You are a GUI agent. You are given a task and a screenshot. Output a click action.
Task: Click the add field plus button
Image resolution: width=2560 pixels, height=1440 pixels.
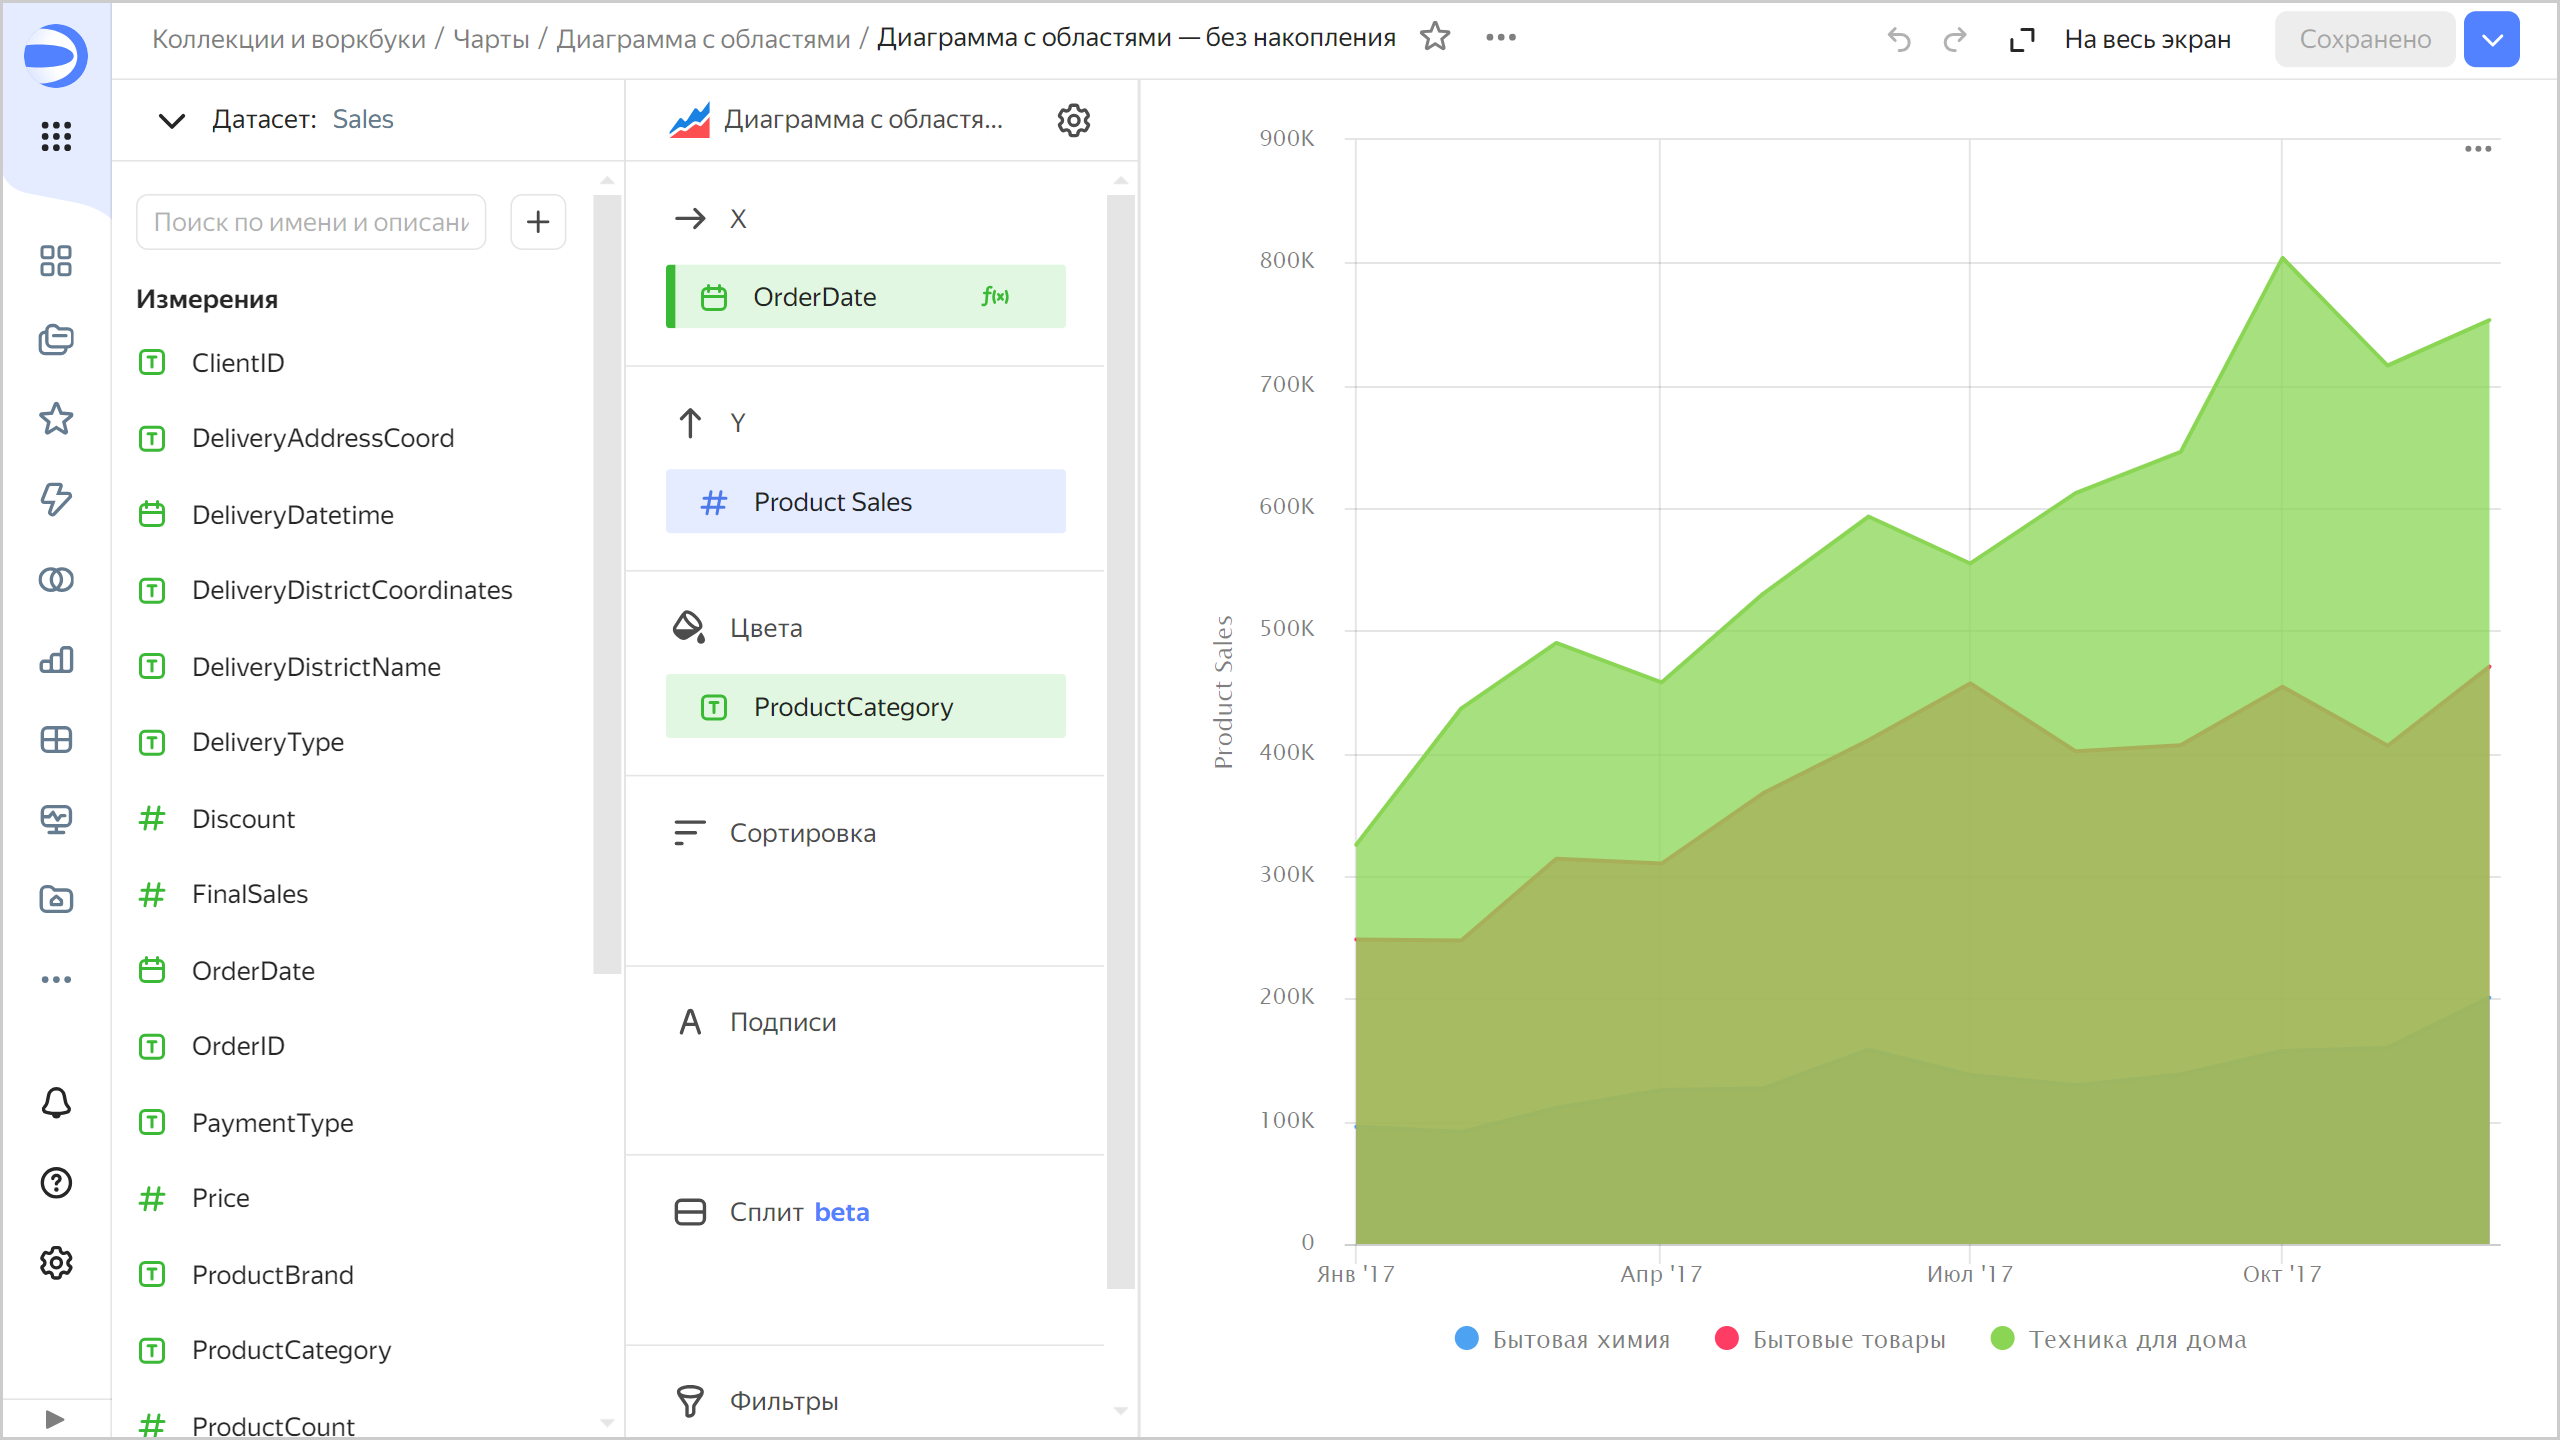coord(538,222)
